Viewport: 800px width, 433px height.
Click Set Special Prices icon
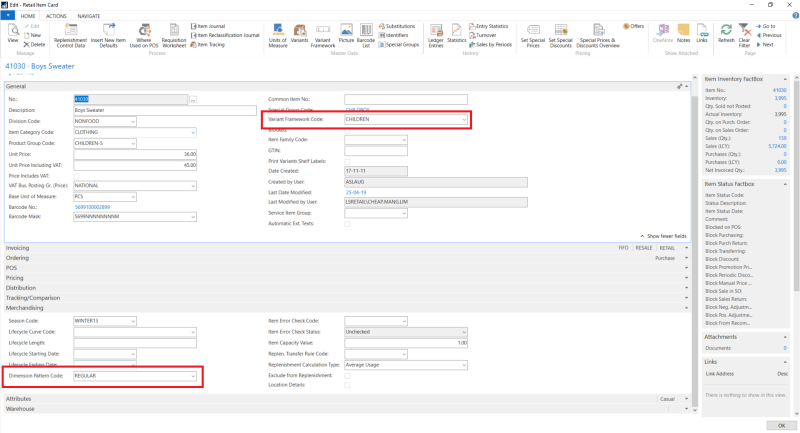(x=530, y=37)
